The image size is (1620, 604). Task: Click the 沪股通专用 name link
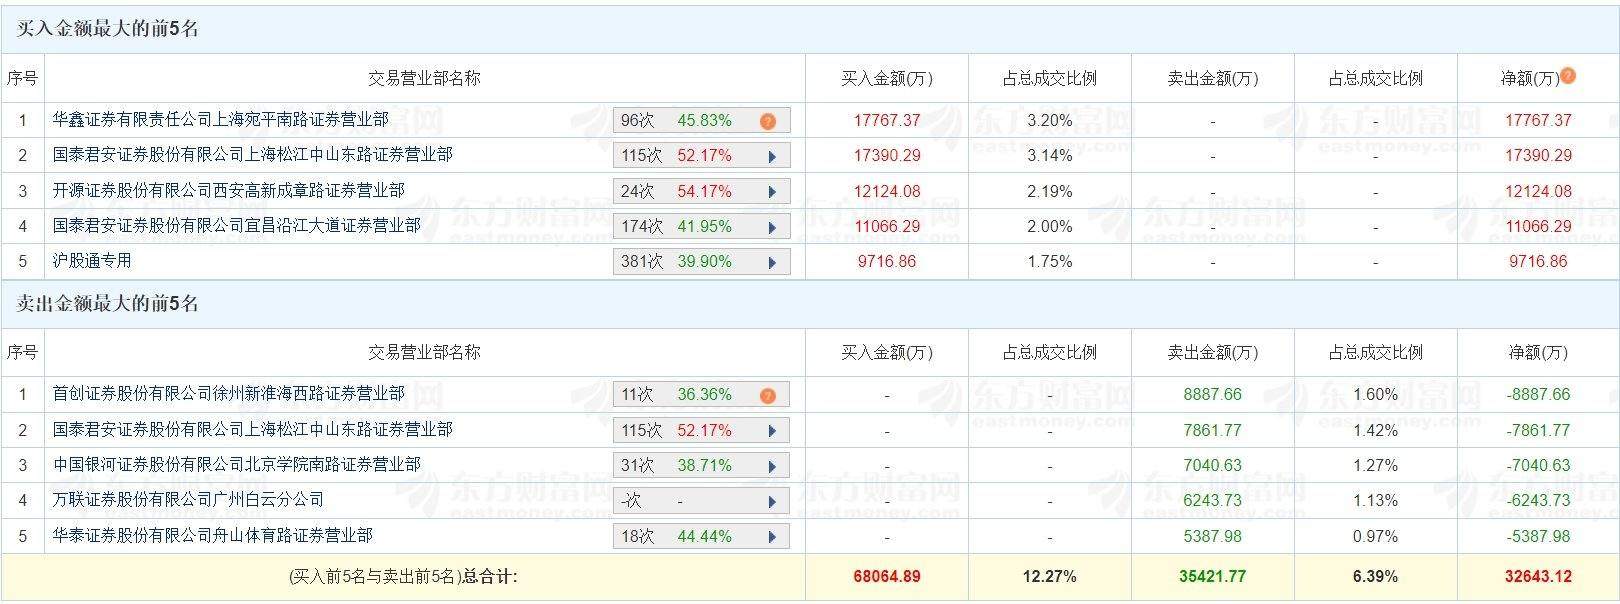(x=92, y=261)
